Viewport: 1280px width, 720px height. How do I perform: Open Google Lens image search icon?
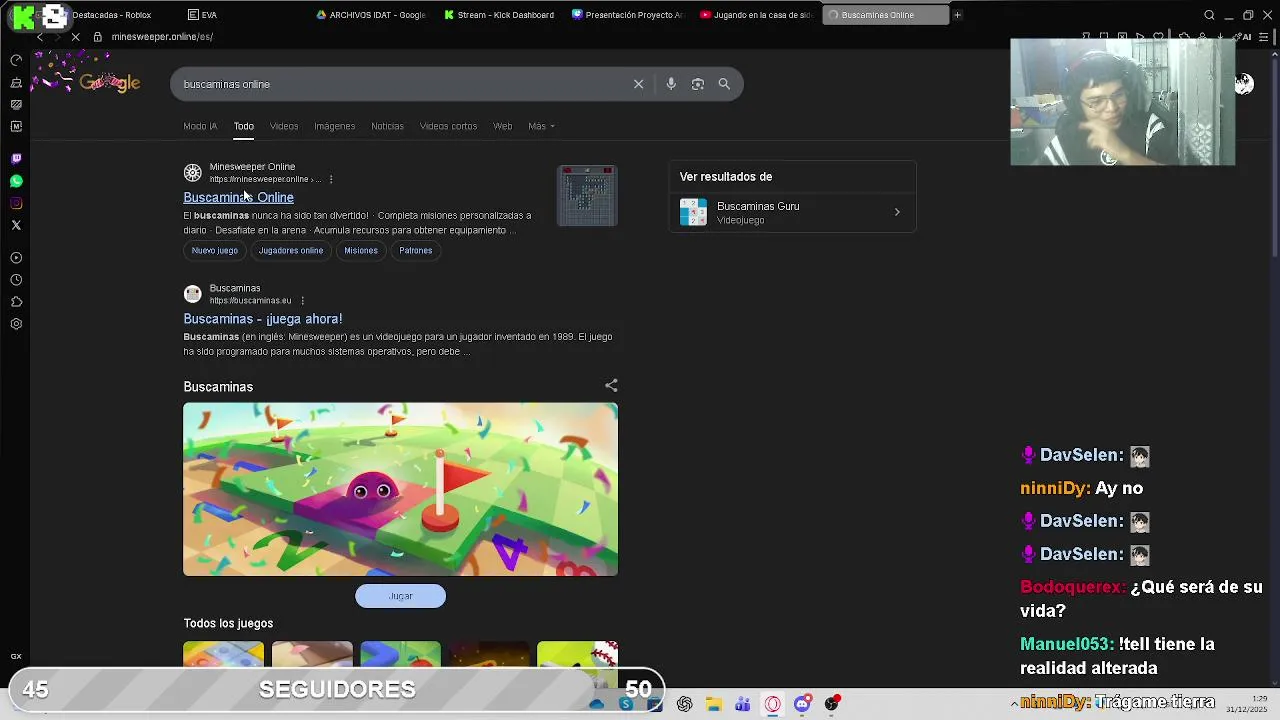698,84
